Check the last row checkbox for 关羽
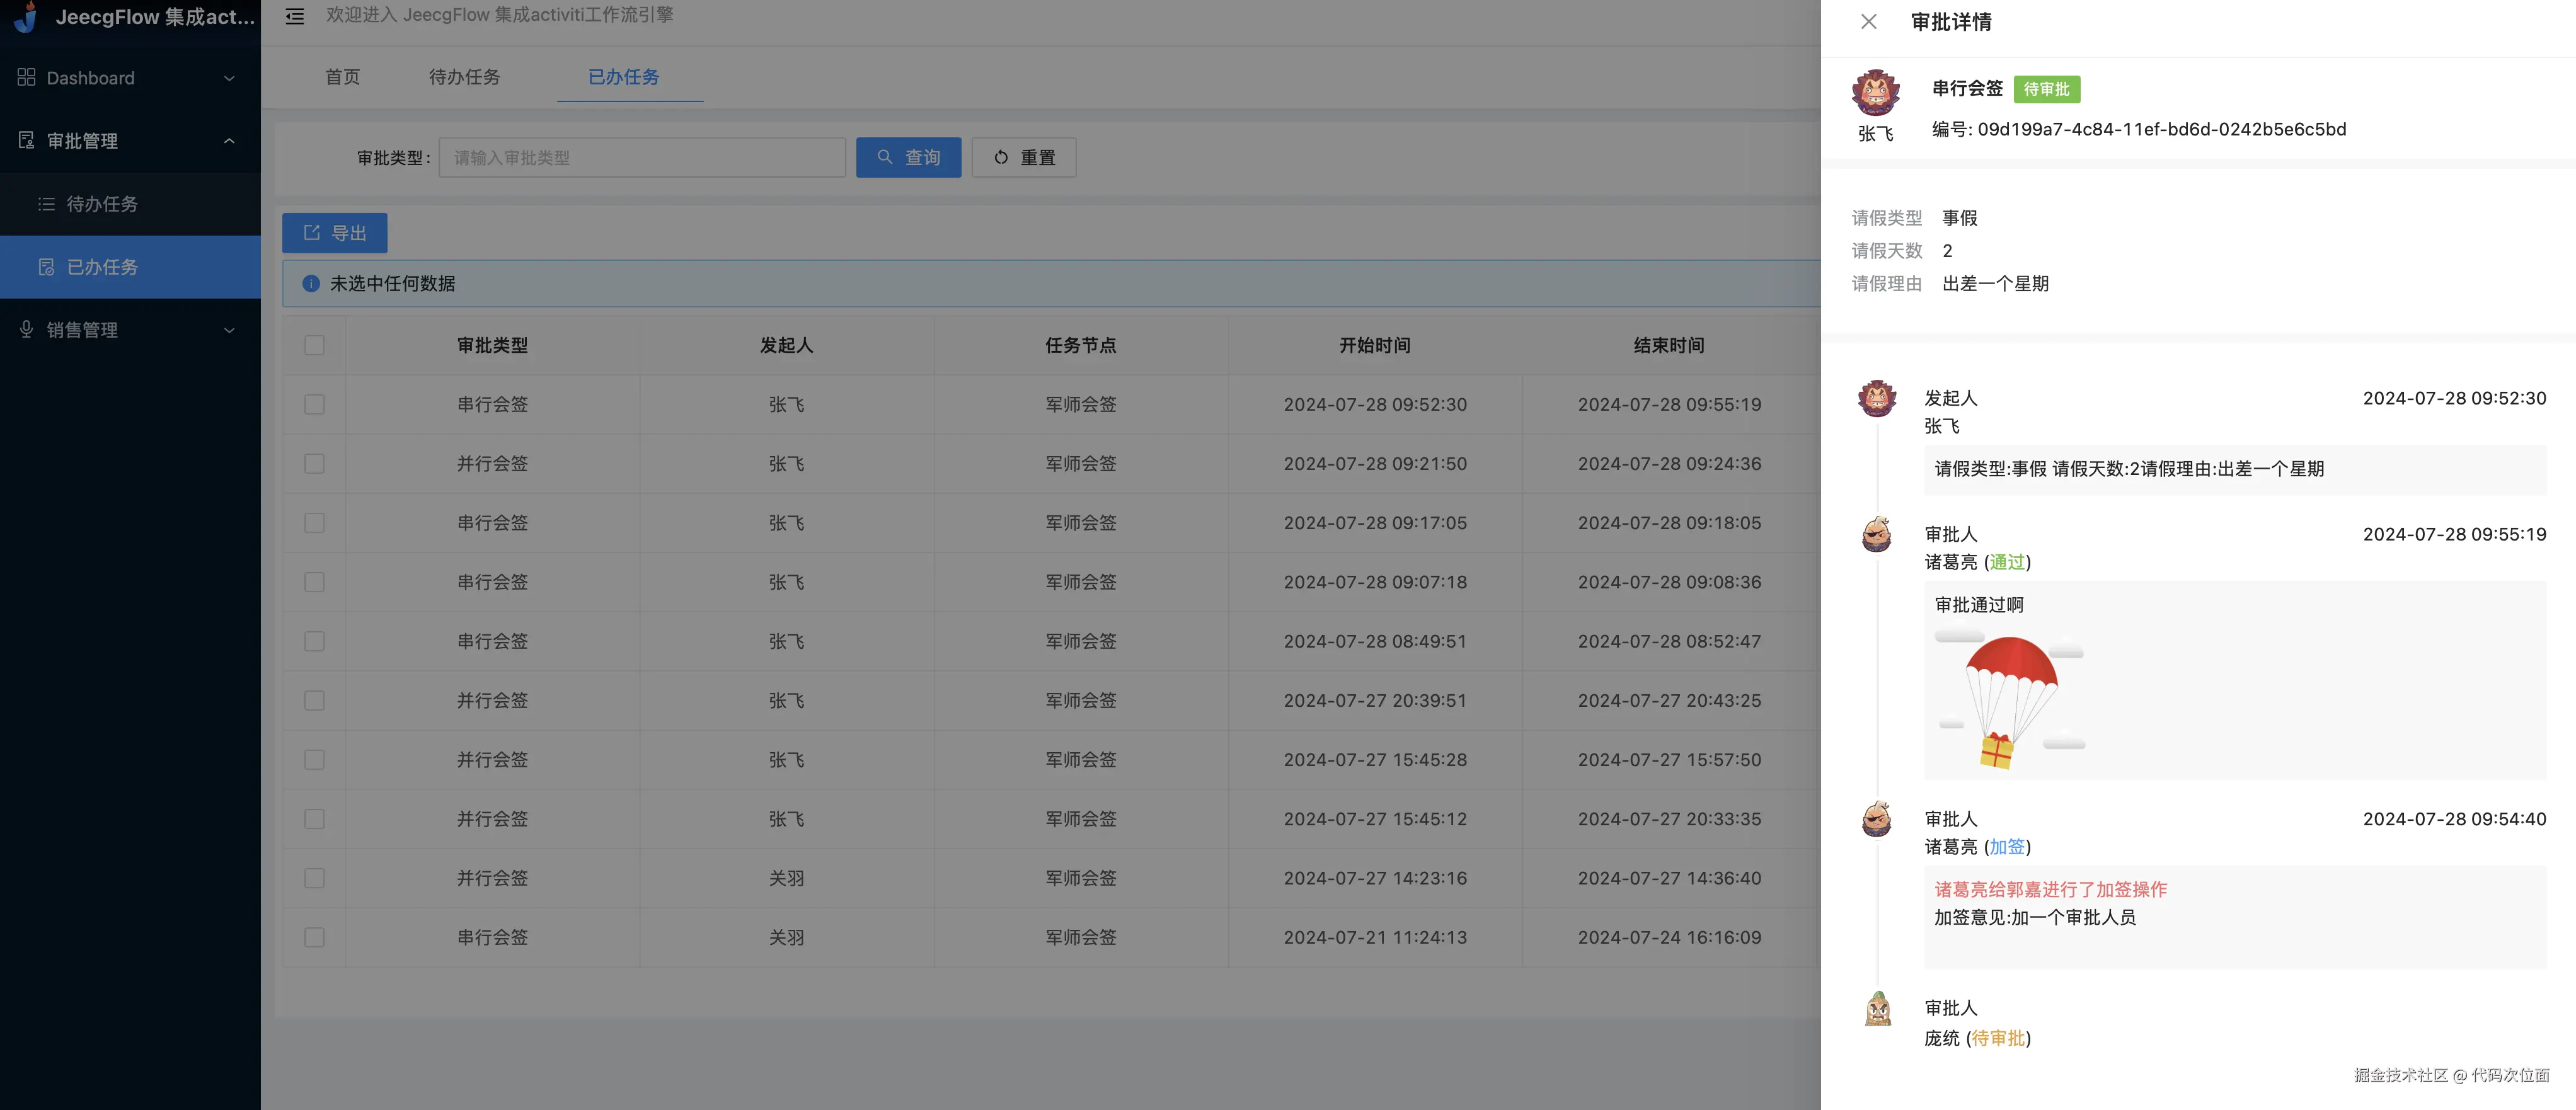The image size is (2576, 1110). [314, 938]
